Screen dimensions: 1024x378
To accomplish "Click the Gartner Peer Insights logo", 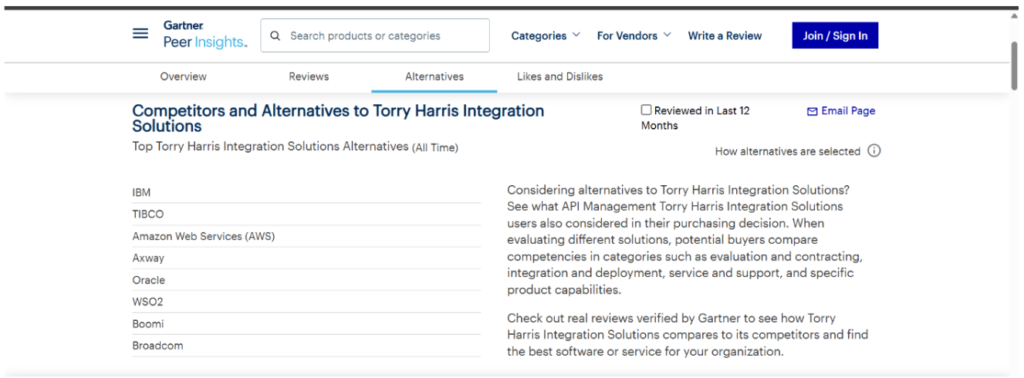I will (205, 35).
